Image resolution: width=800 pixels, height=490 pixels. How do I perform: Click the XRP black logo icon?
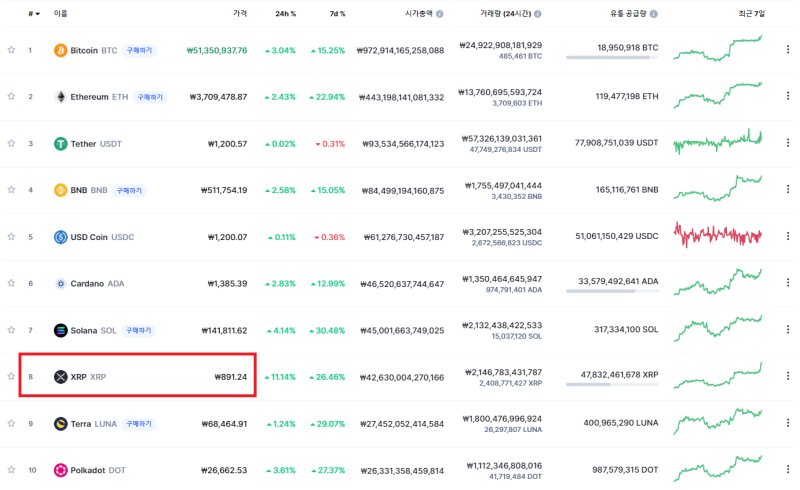click(x=61, y=377)
